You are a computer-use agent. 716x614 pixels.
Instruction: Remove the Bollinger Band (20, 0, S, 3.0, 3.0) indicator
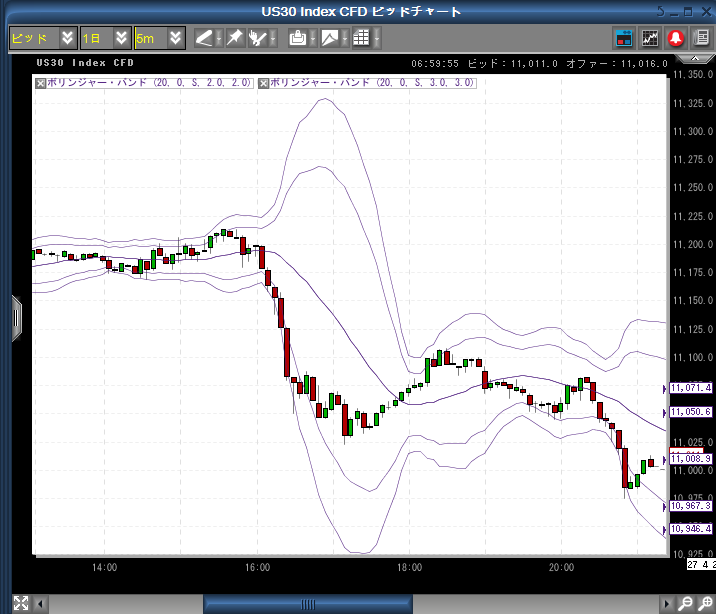(263, 83)
